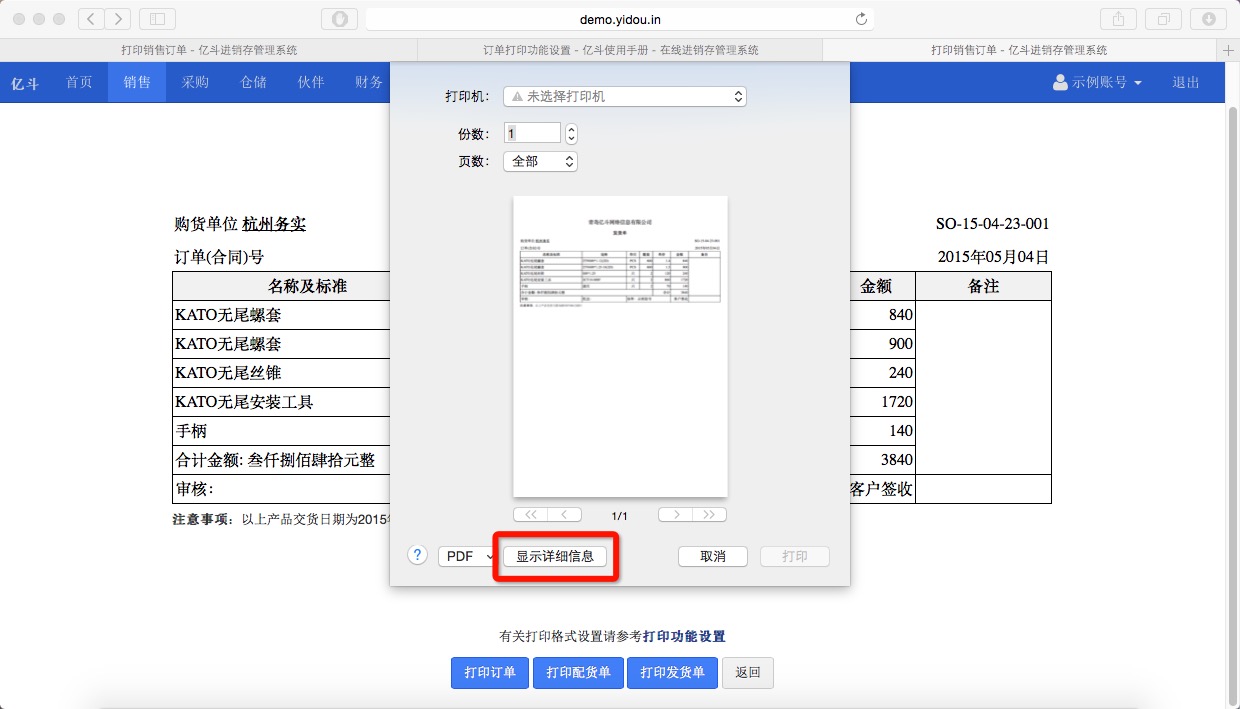
Task: Click 合计金额 叁仟捌佰肆拾元整 text
Action: (275, 460)
